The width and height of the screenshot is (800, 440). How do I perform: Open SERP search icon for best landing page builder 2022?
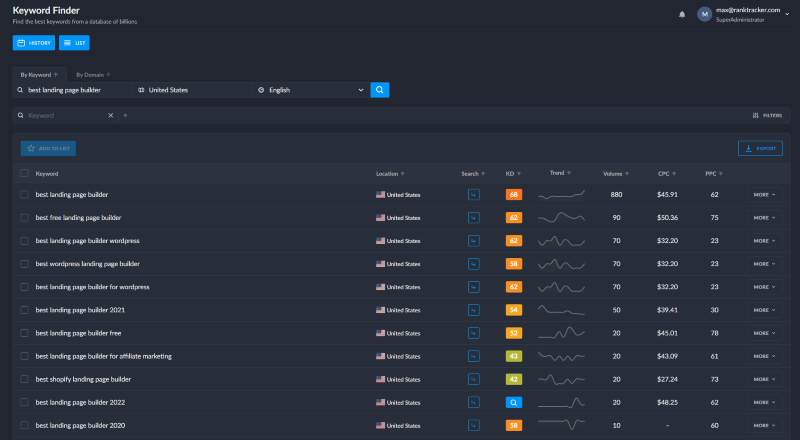[473, 402]
